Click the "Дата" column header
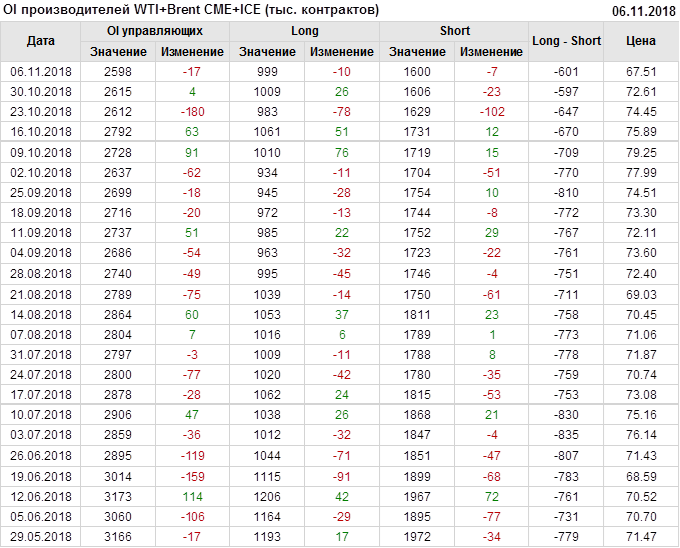 click(41, 41)
